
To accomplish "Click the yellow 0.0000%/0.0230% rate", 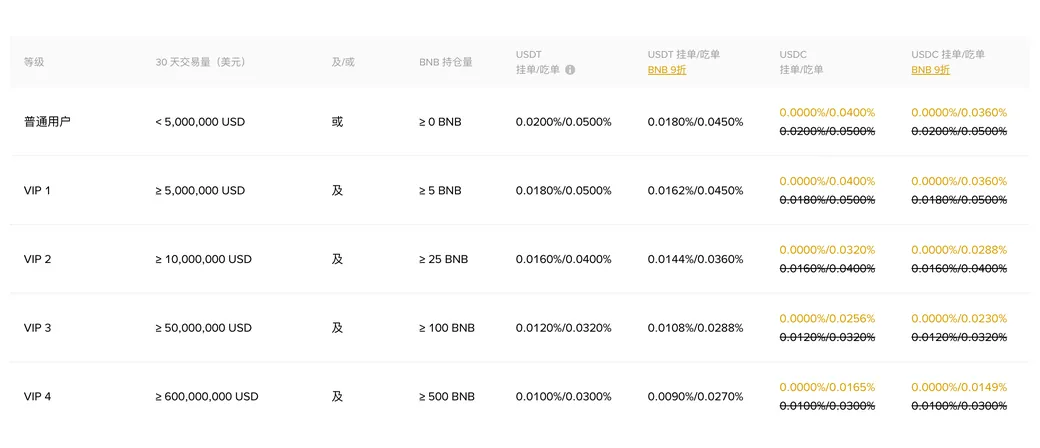I will click(959, 319).
